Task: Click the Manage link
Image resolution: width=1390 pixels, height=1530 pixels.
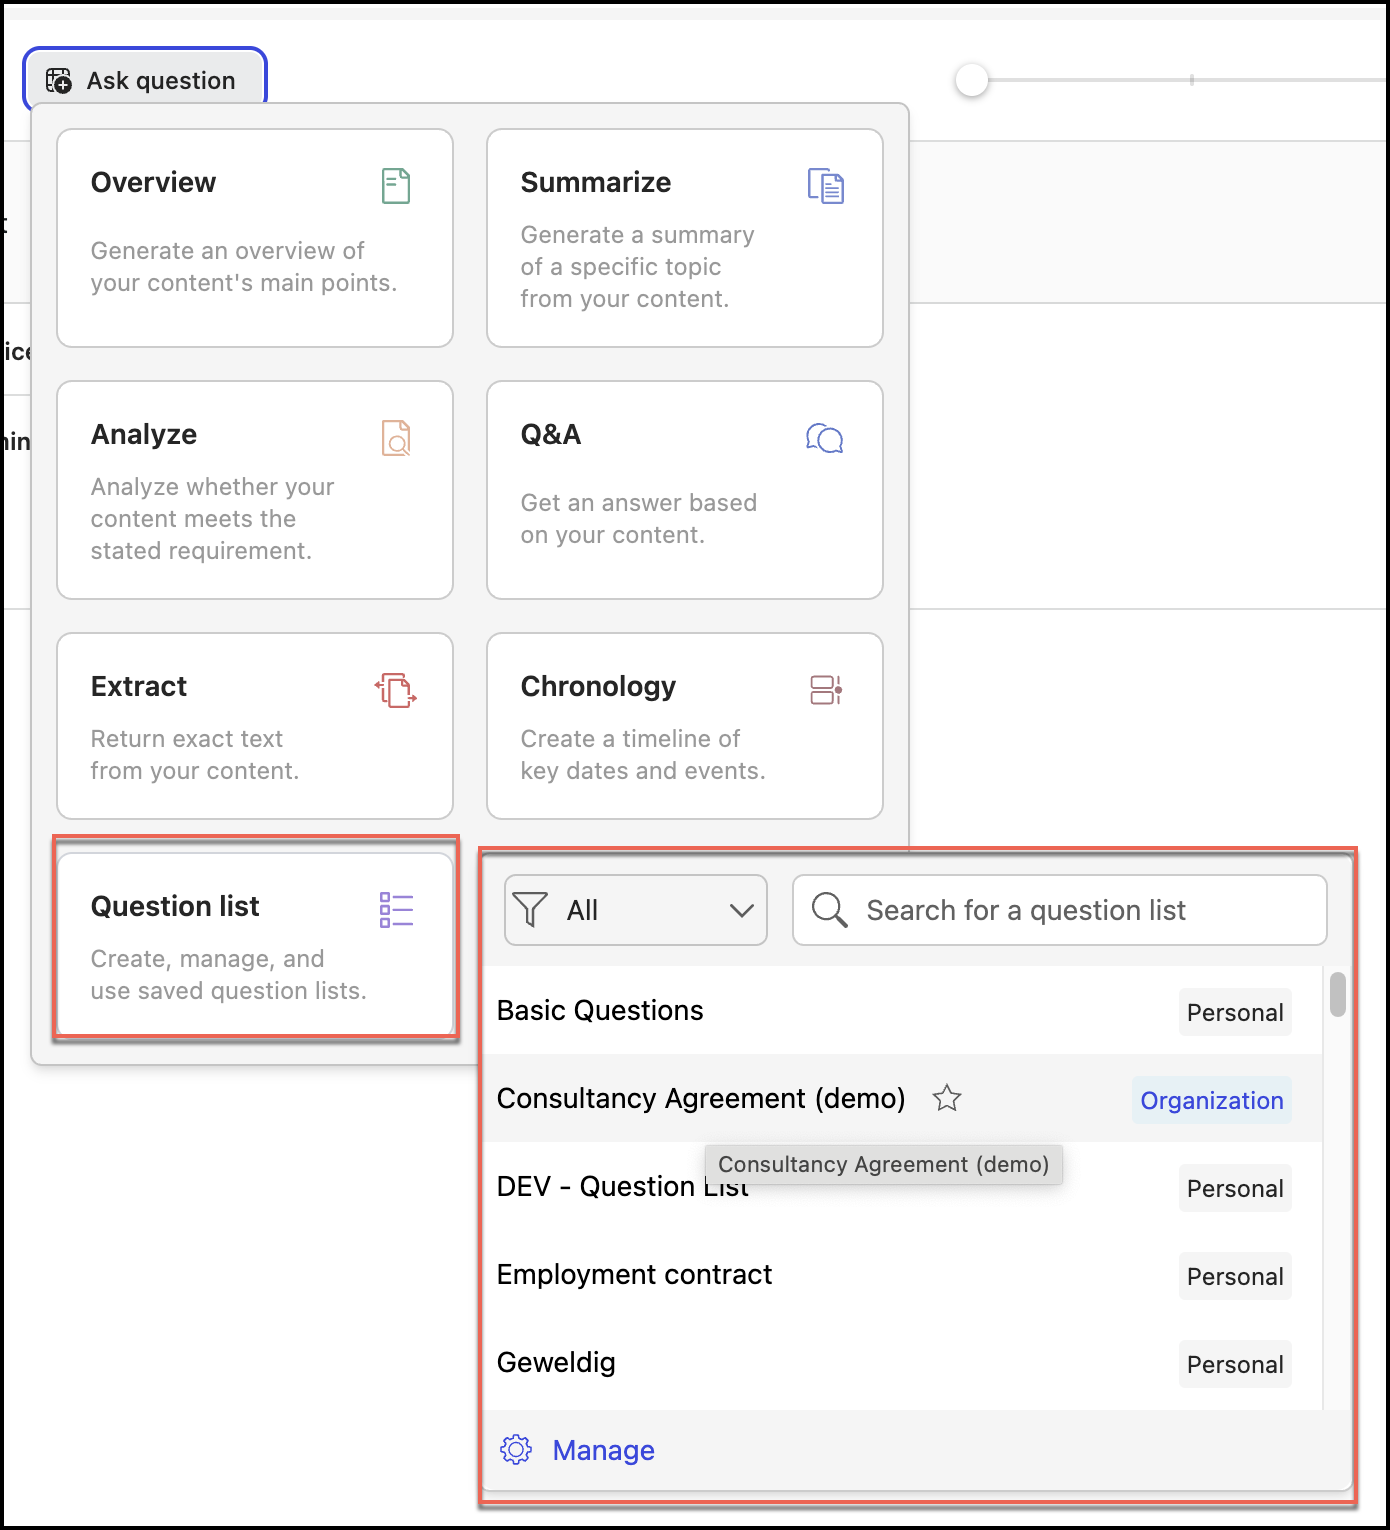Action: click(x=603, y=1450)
